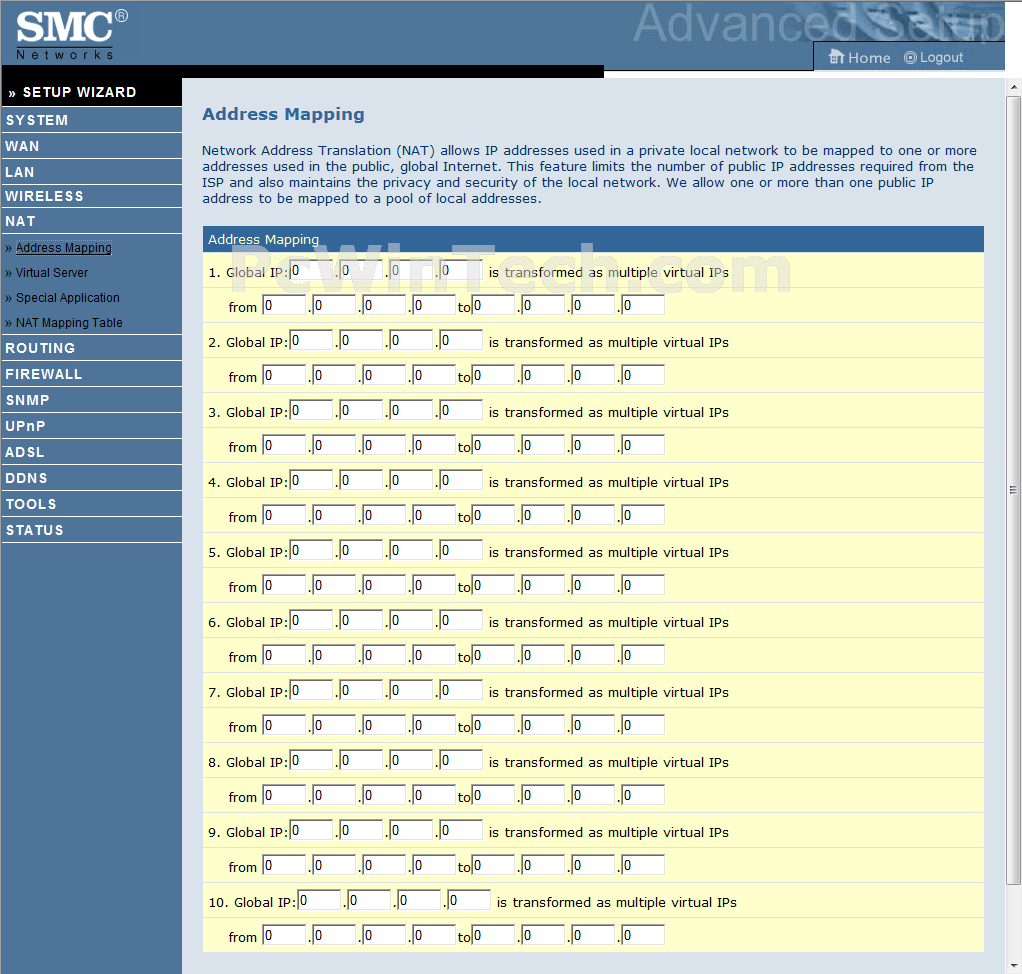The image size is (1022, 974).
Task: Click '10. Global IP:' label
Action: 252,902
